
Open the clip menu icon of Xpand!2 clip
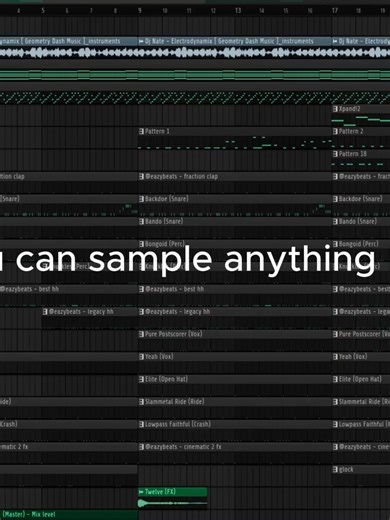(x=335, y=109)
